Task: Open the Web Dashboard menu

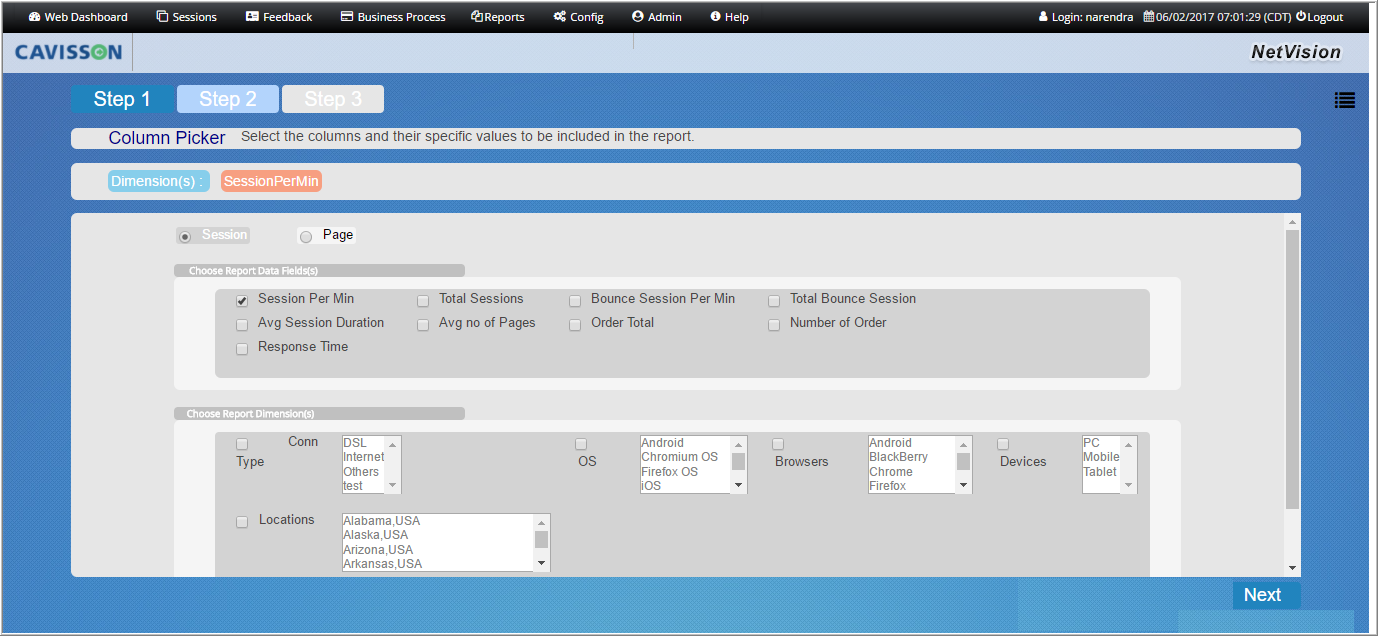Action: click(x=78, y=17)
